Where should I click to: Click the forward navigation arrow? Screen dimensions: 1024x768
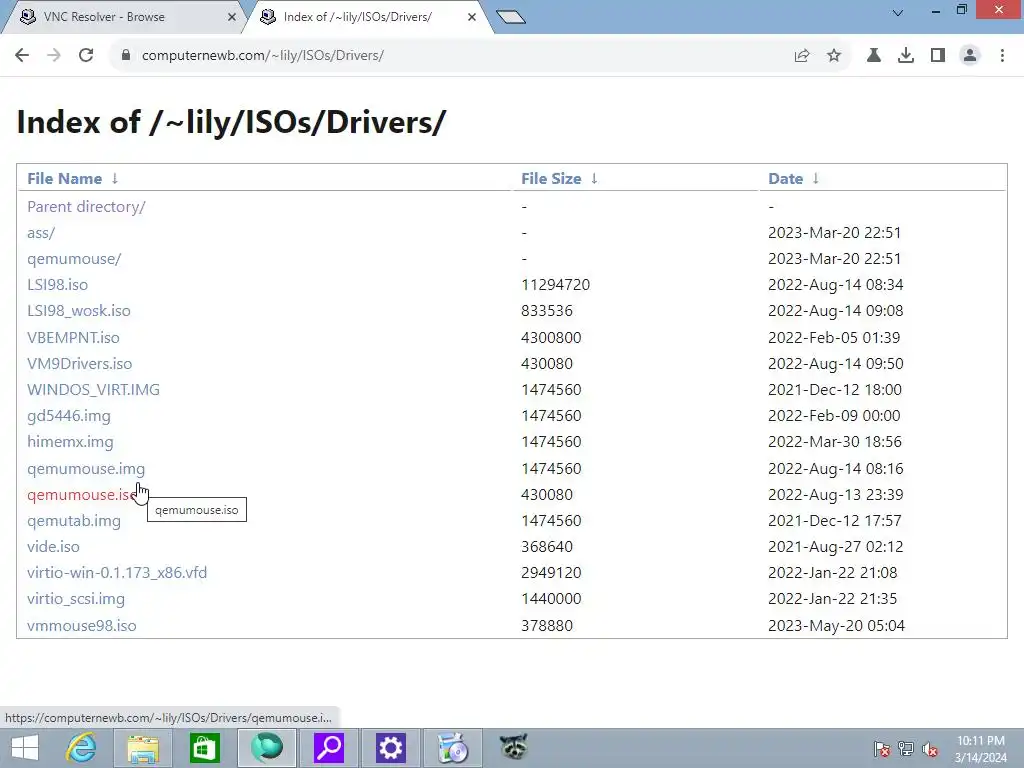point(54,56)
